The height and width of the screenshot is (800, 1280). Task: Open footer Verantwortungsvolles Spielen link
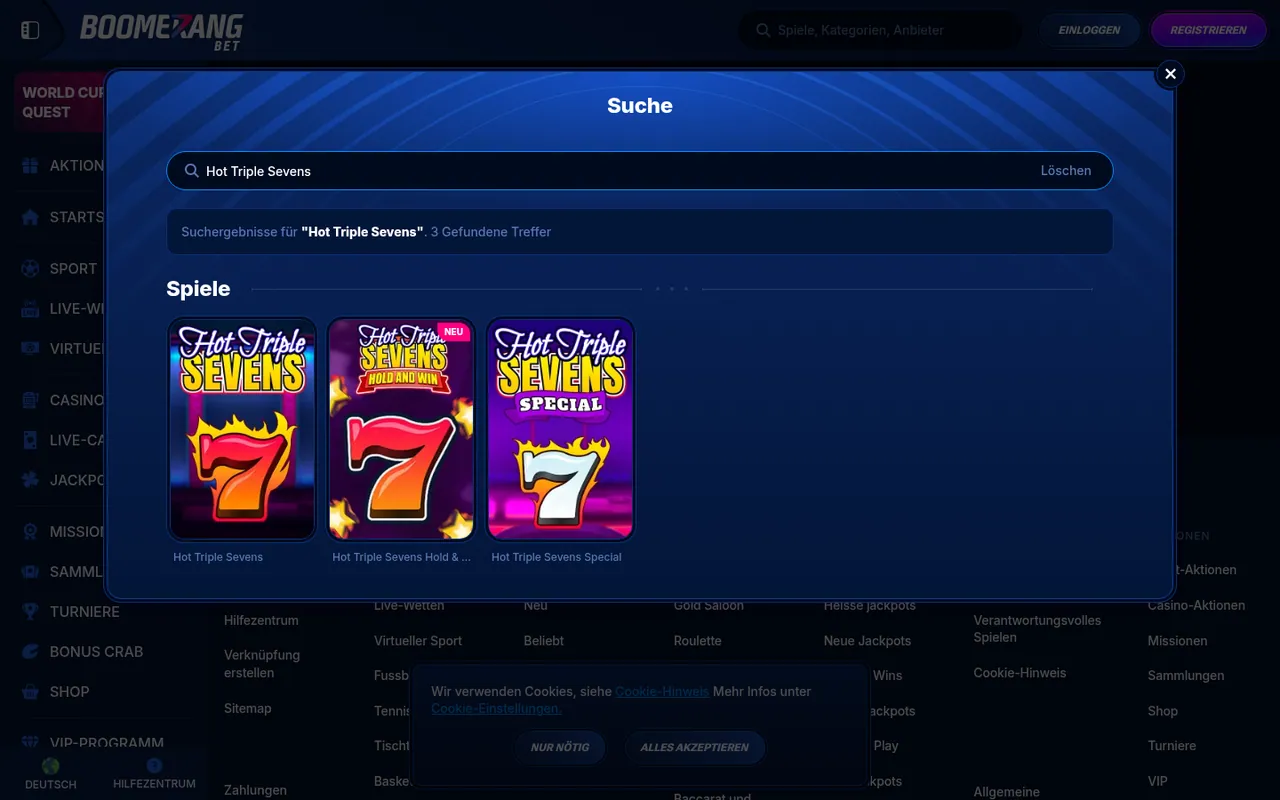point(1037,628)
